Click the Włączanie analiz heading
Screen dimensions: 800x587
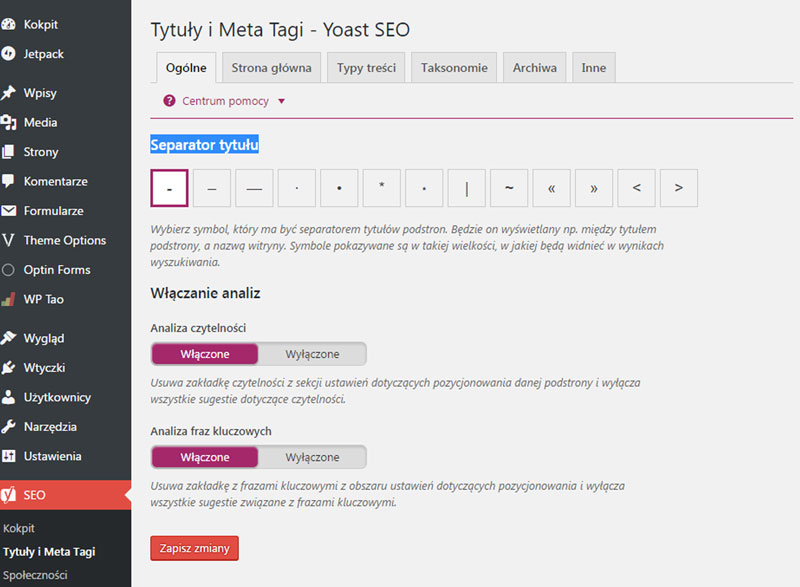pos(206,293)
